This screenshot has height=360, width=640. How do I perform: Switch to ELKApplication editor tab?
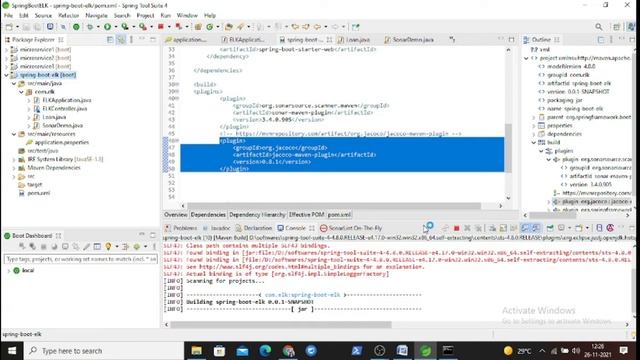(243, 40)
